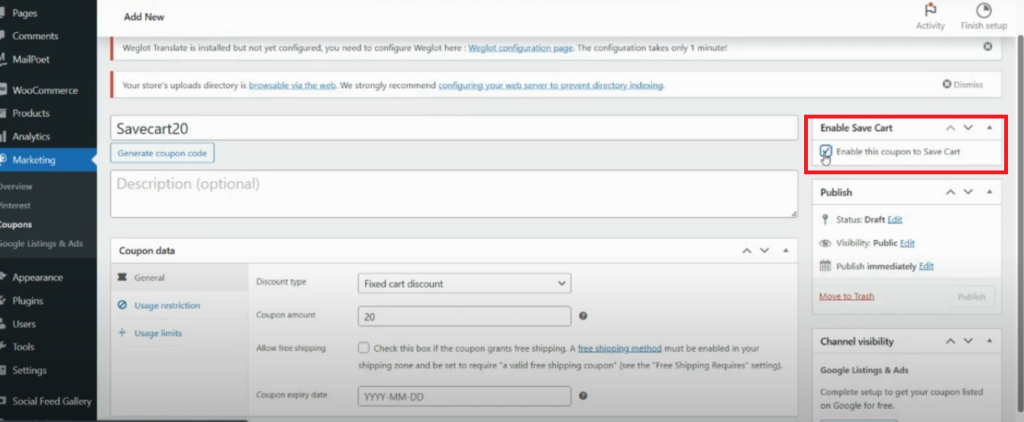Switch to the Usage limits tab
This screenshot has height=422, width=1024.
click(x=157, y=333)
